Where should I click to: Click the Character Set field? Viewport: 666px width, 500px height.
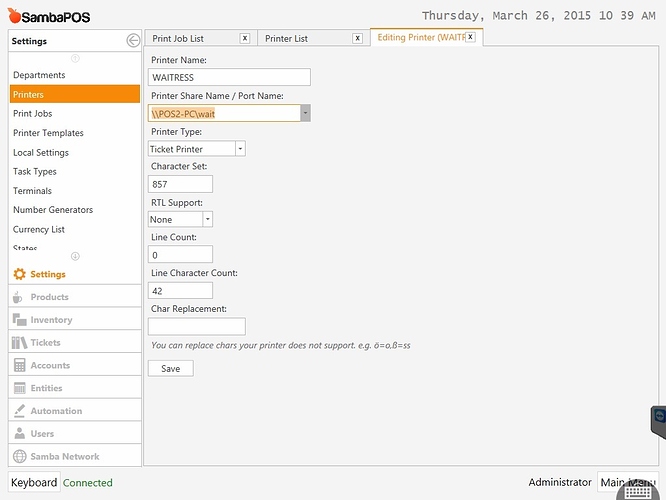pyautogui.click(x=181, y=184)
